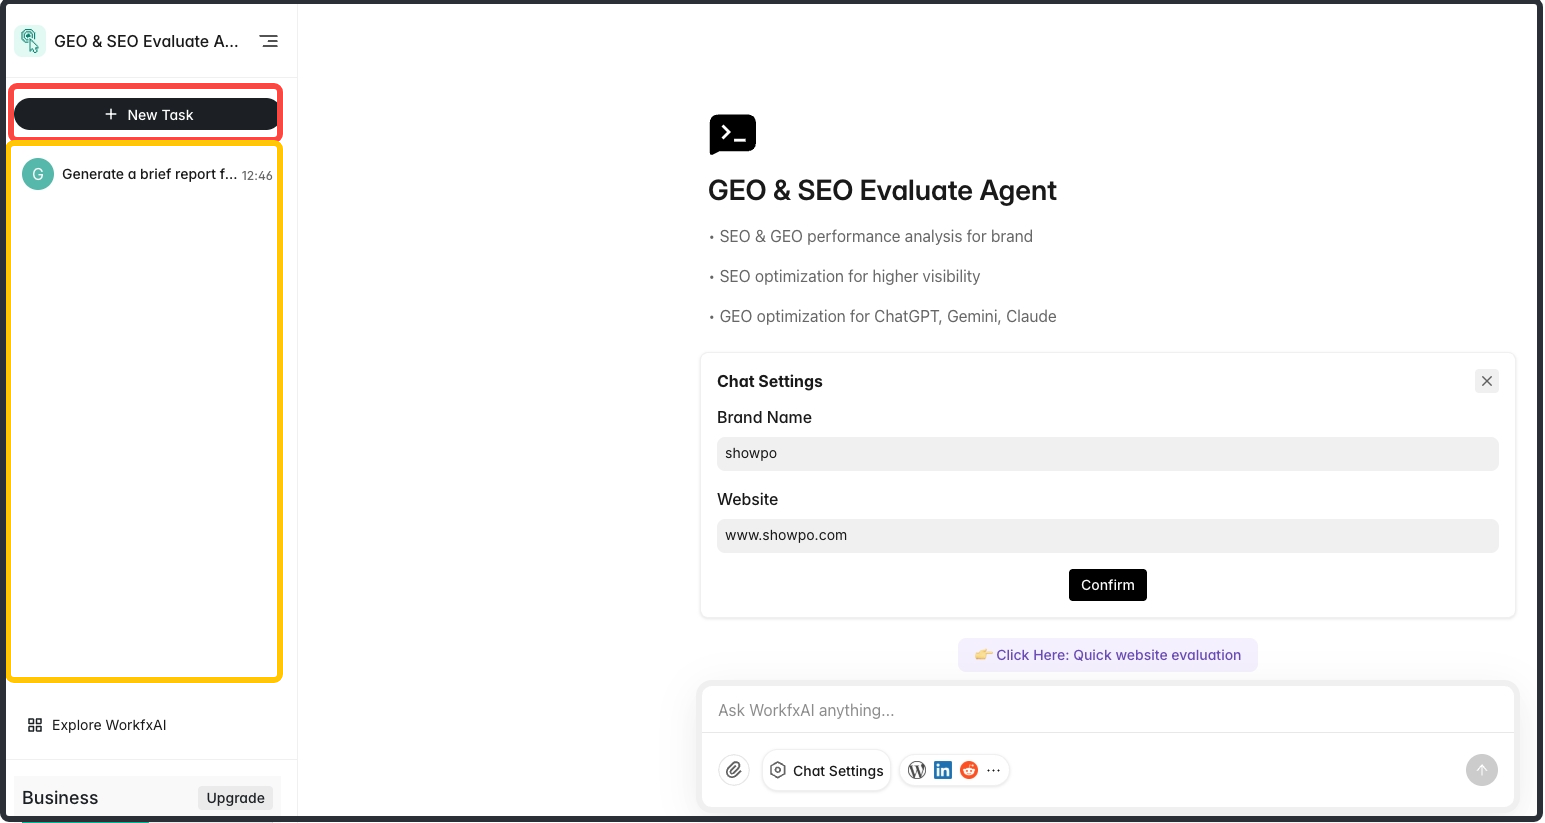The height and width of the screenshot is (823, 1545).
Task: Collapse the sidebar with the menu icon
Action: [269, 41]
